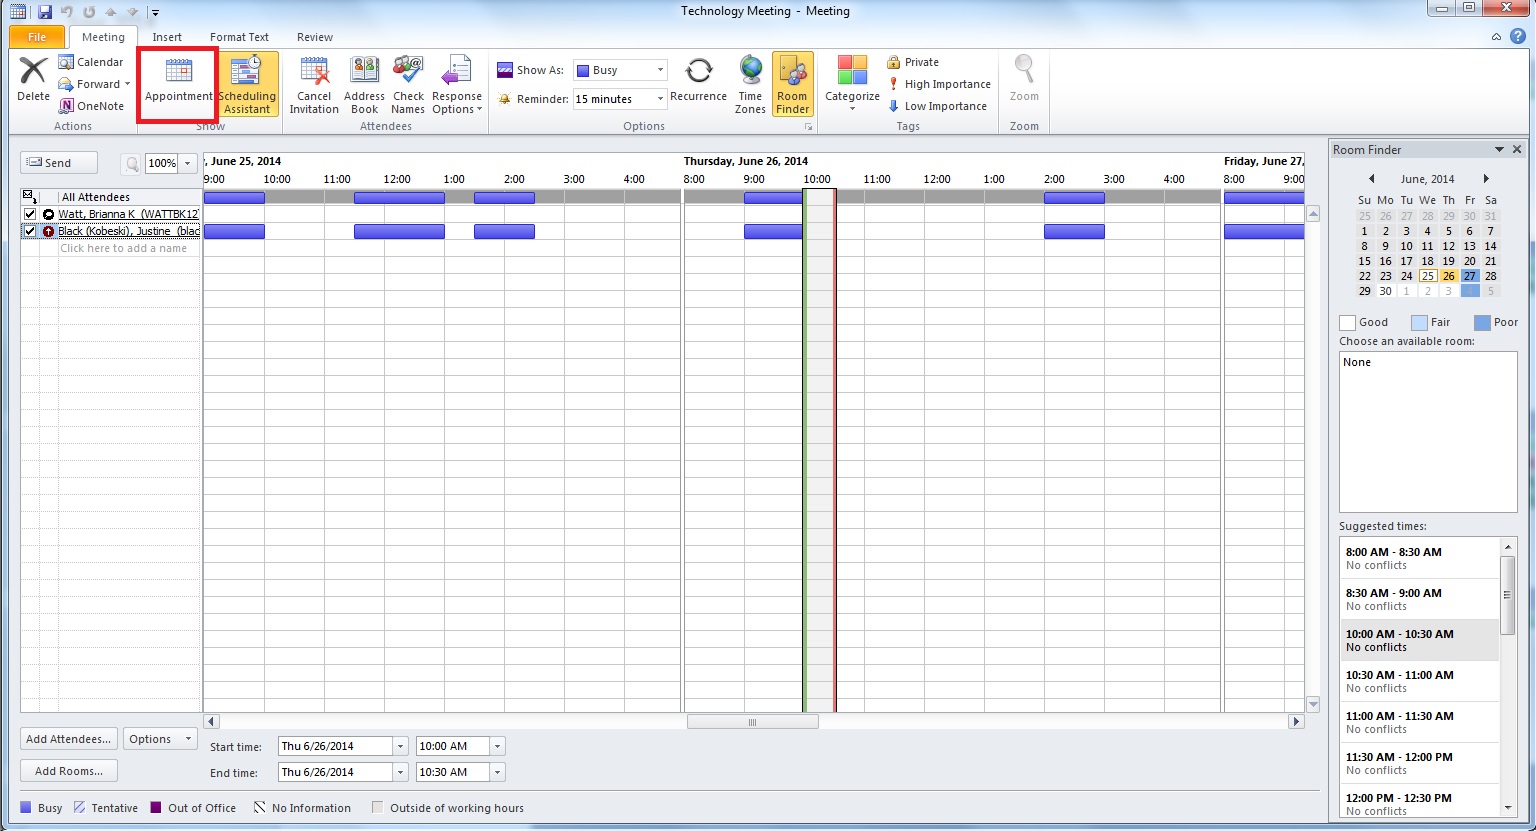Send meeting to OneNote
The image size is (1536, 831).
(x=91, y=106)
